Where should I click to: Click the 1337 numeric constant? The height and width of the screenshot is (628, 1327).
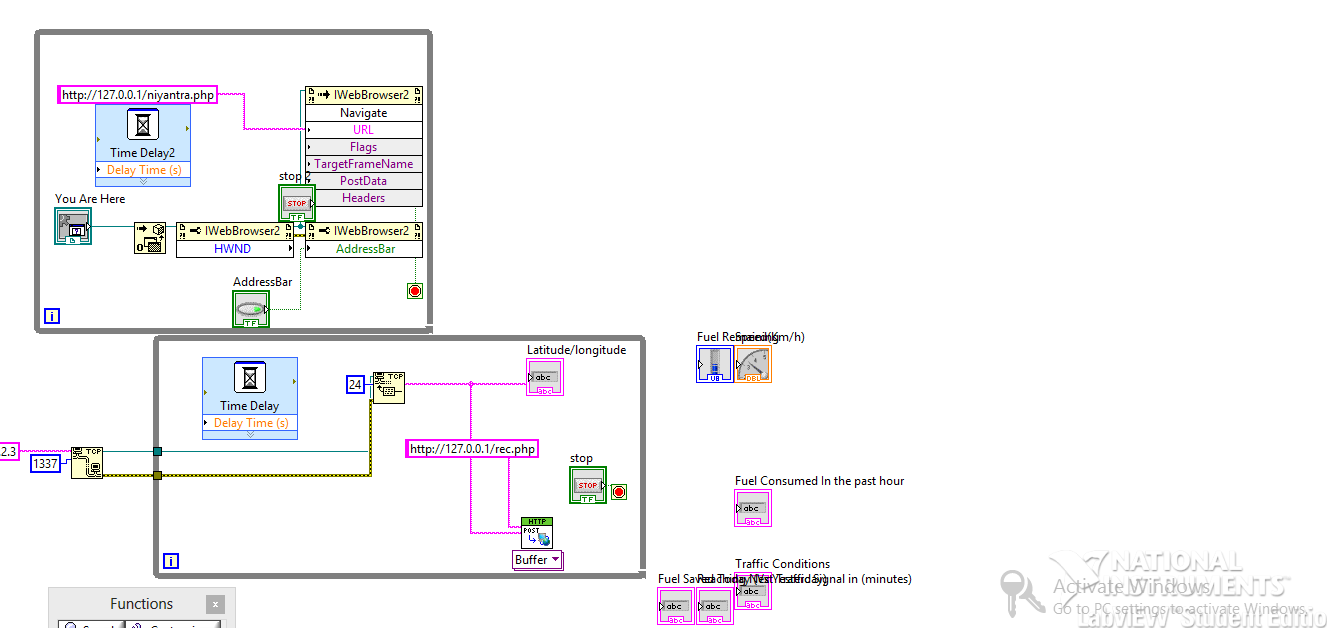pos(46,463)
